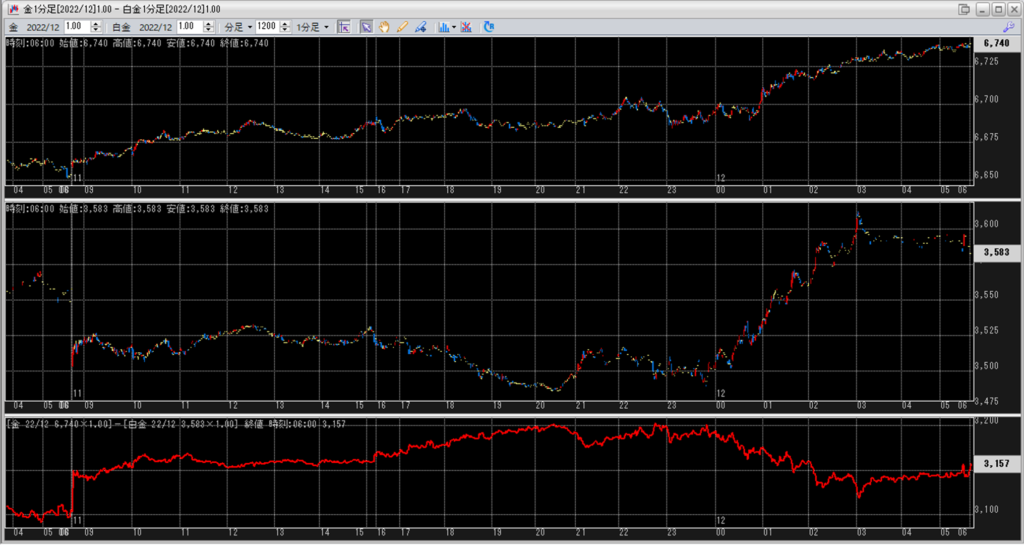Choose the paint brush eraser tool
Image resolution: width=1024 pixels, height=545 pixels.
pyautogui.click(x=421, y=26)
